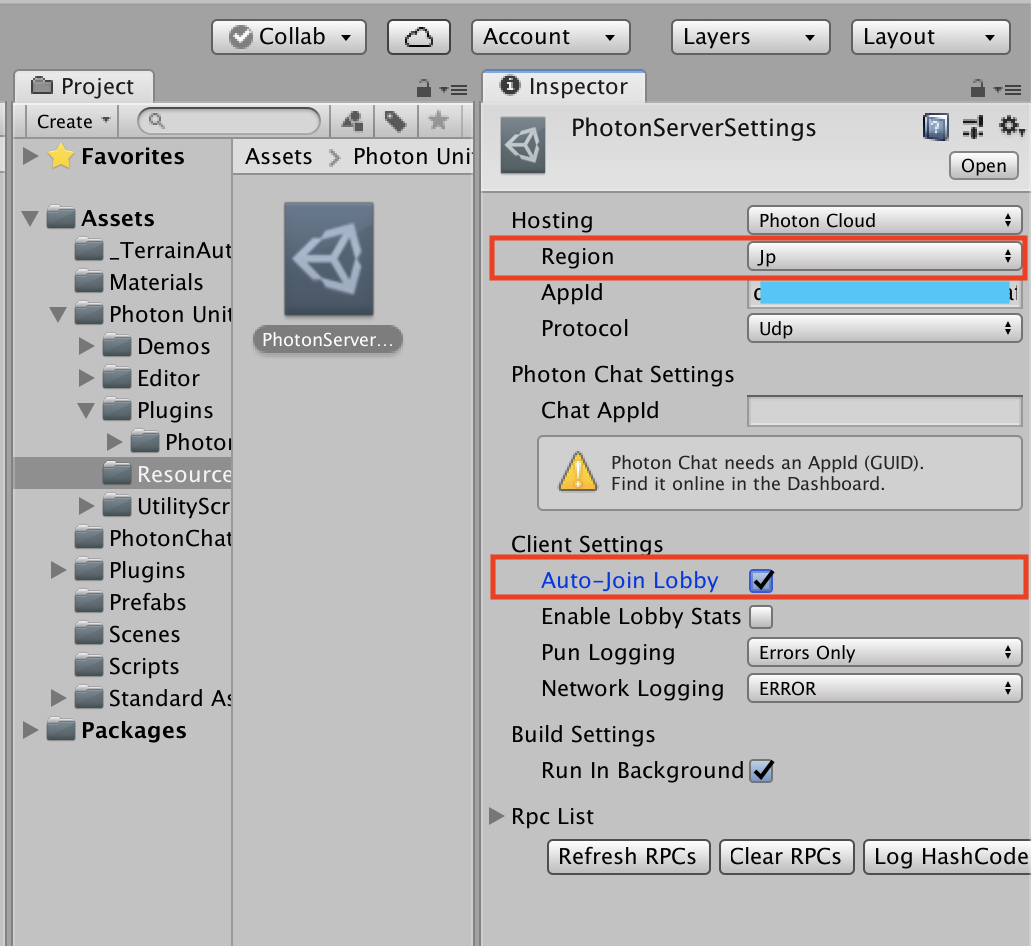This screenshot has height=946, width=1031.
Task: Click the Log HashCode button
Action: (947, 857)
